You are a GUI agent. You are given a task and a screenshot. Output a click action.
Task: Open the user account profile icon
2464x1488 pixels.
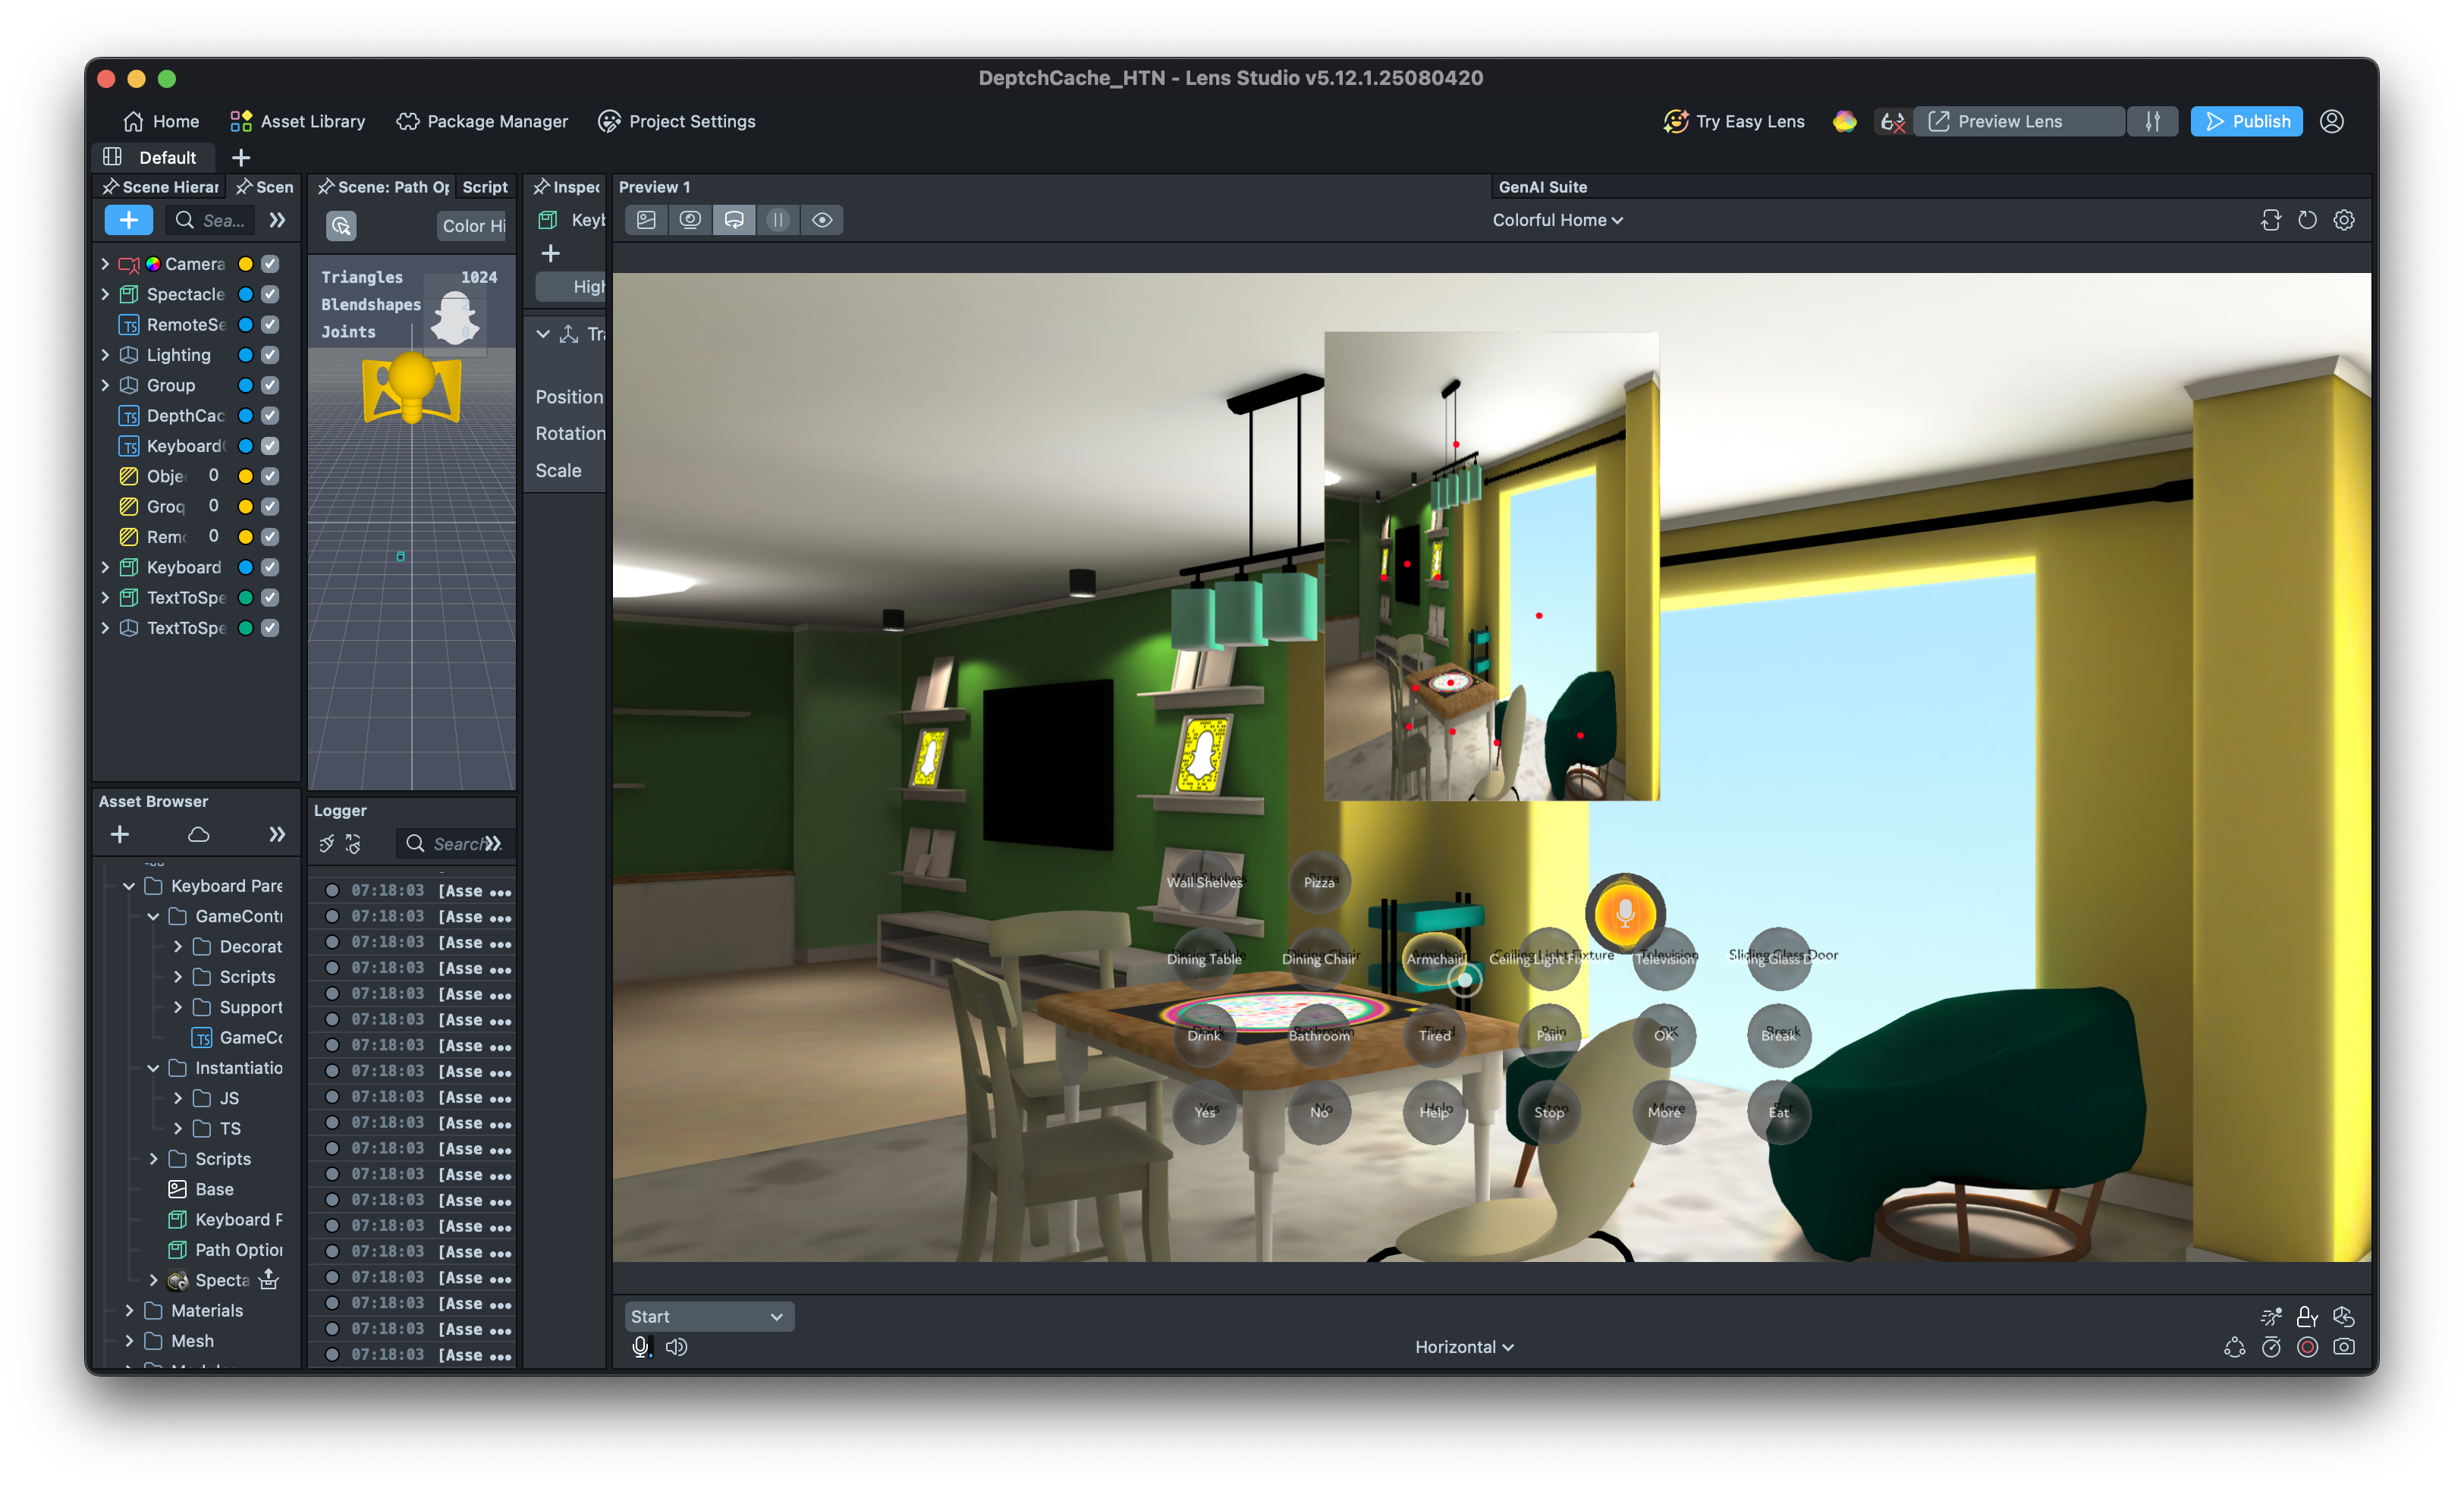[x=2331, y=121]
